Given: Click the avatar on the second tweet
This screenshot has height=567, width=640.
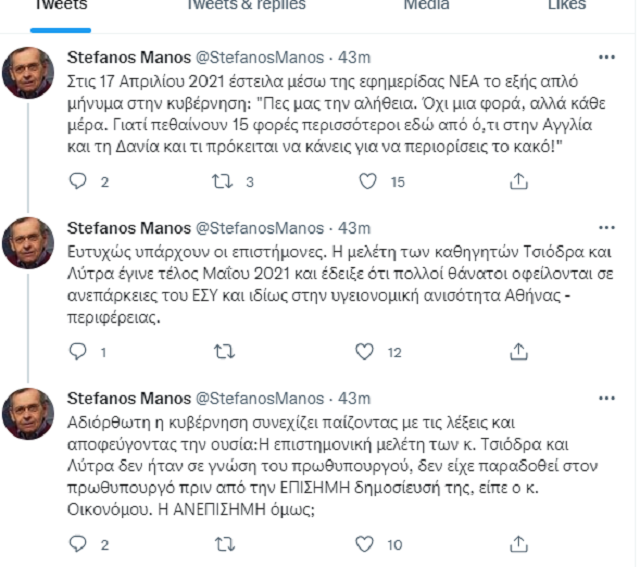Looking at the screenshot, I should click(28, 244).
